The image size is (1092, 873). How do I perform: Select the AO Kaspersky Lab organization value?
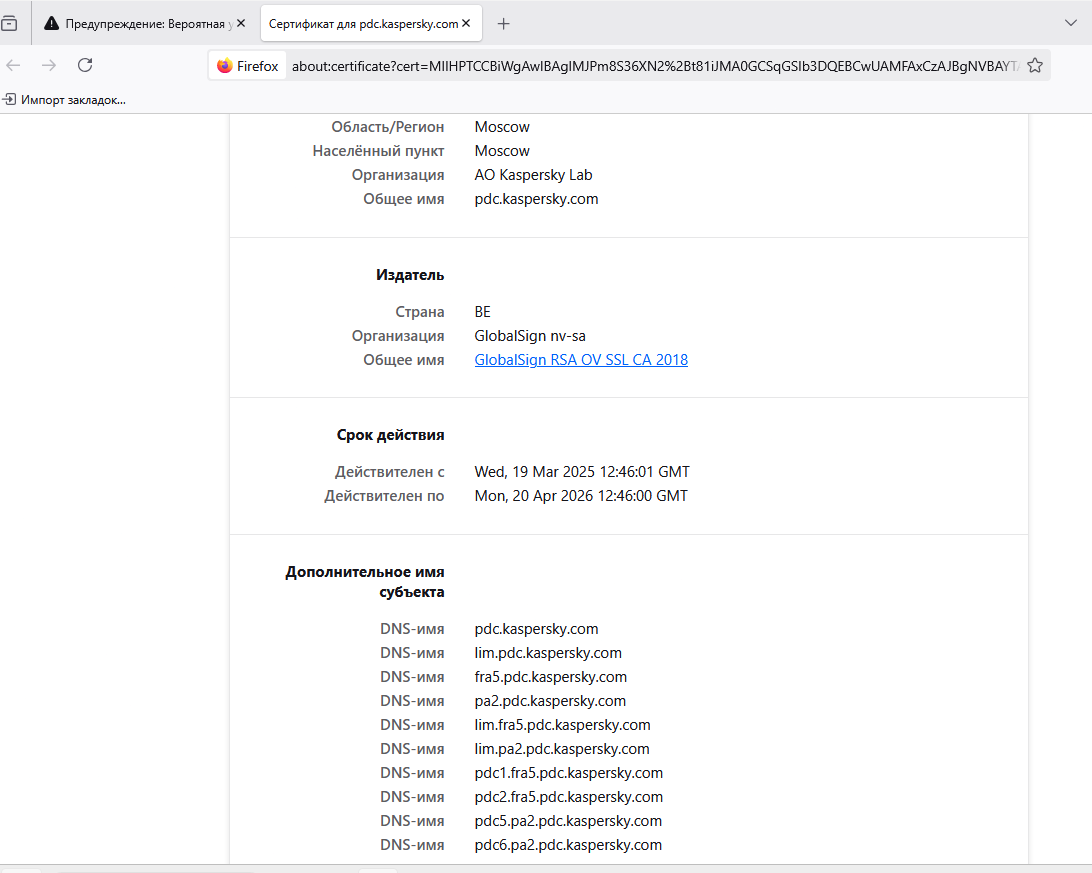coord(533,175)
